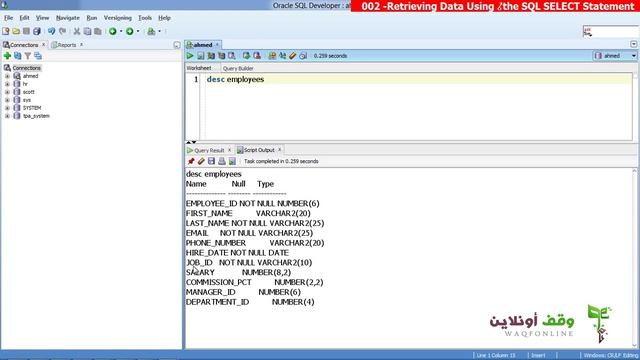Click the green Forward navigation button
Viewport: 640px width, 360px height.
[129, 31]
